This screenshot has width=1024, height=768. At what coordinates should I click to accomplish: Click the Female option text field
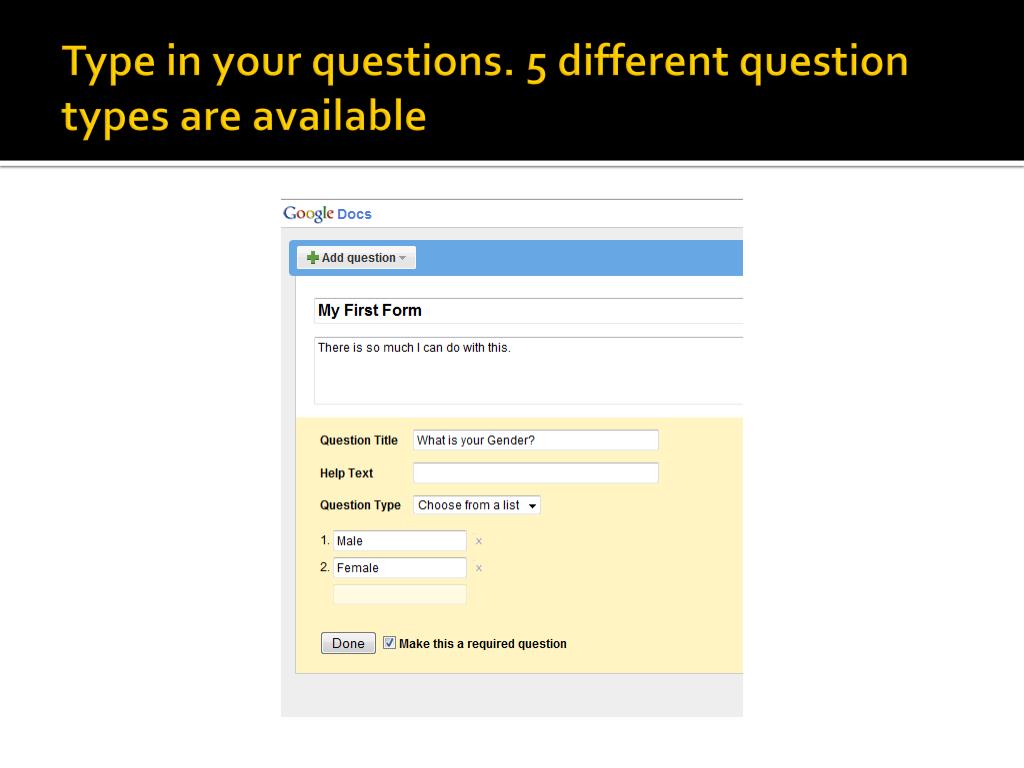[400, 568]
